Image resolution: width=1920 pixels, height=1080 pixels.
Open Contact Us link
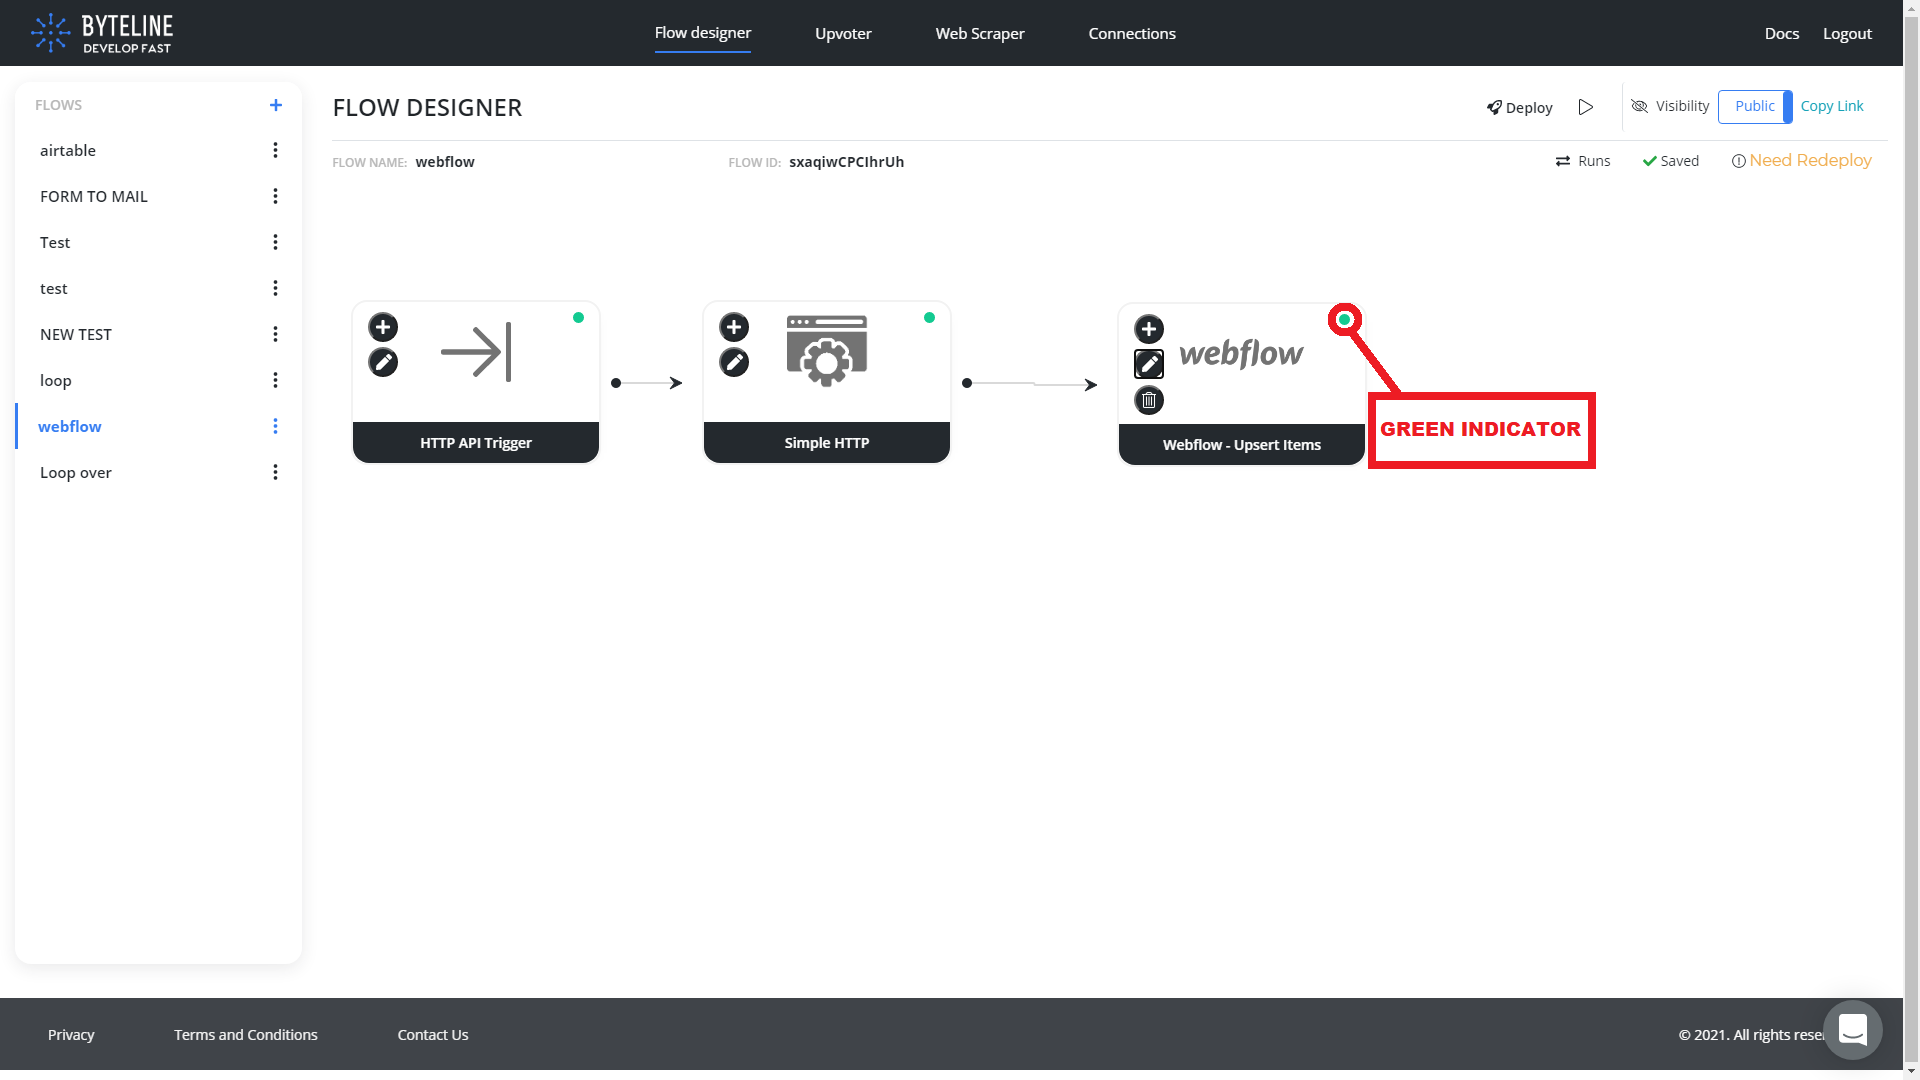click(433, 1034)
